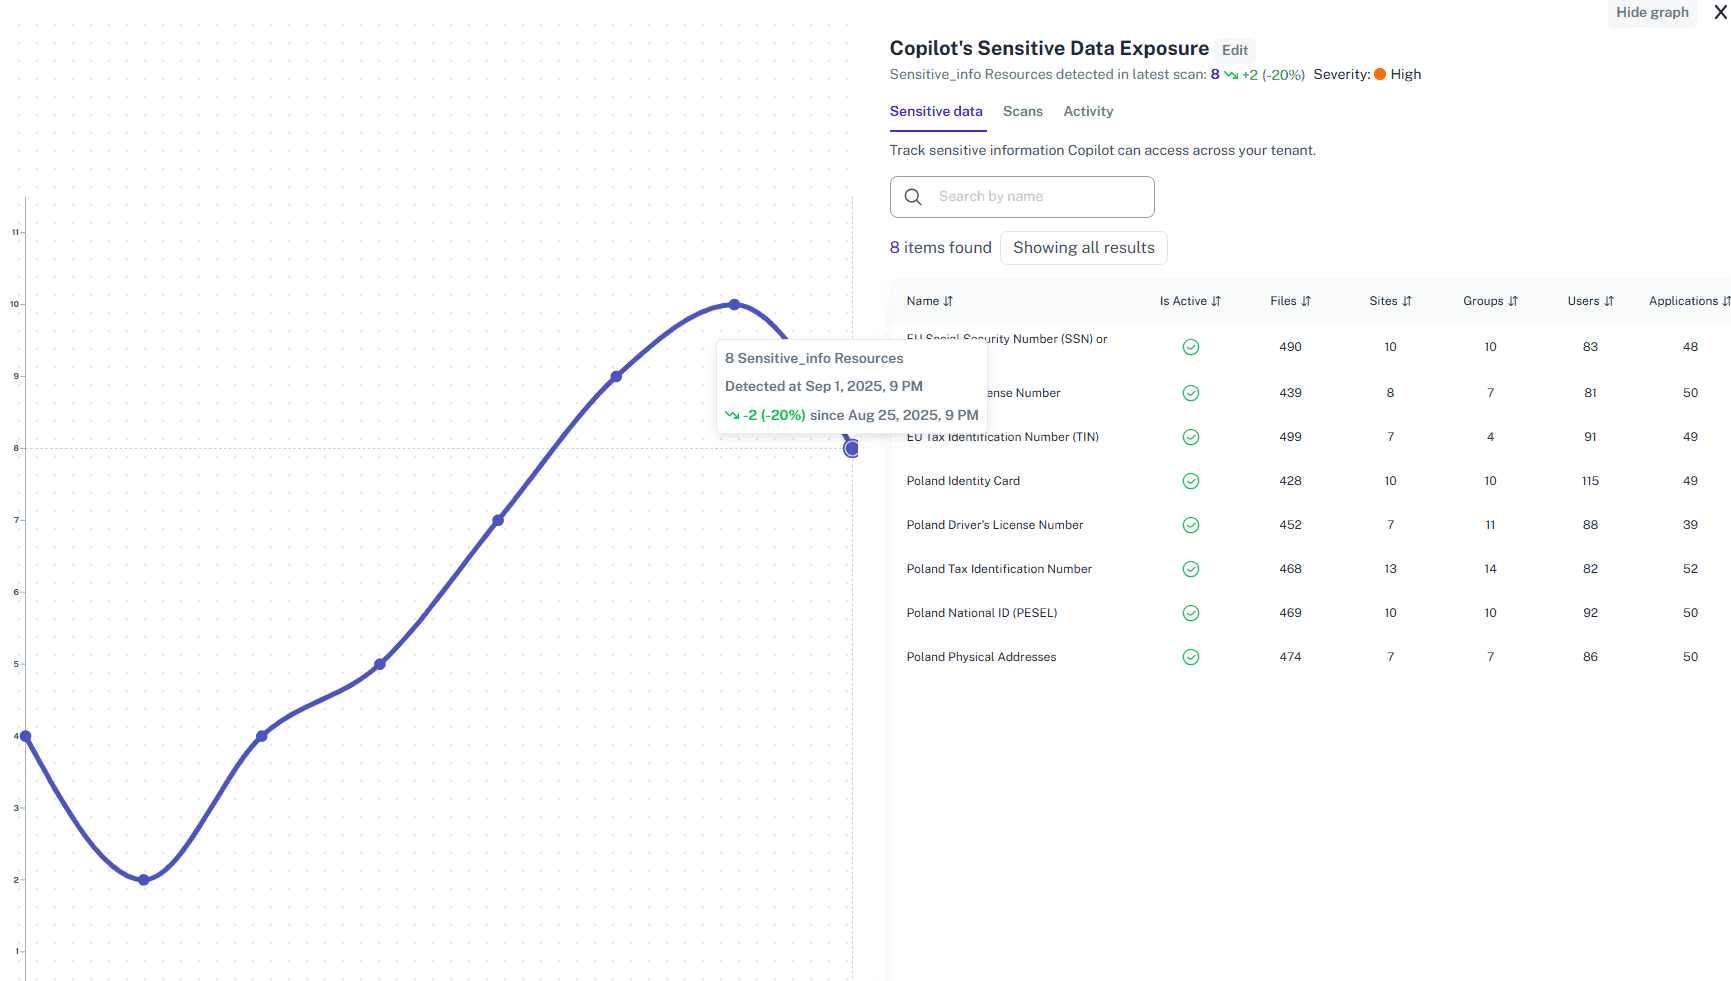The height and width of the screenshot is (981, 1731).
Task: Sort table by Sites column
Action: click(1390, 301)
